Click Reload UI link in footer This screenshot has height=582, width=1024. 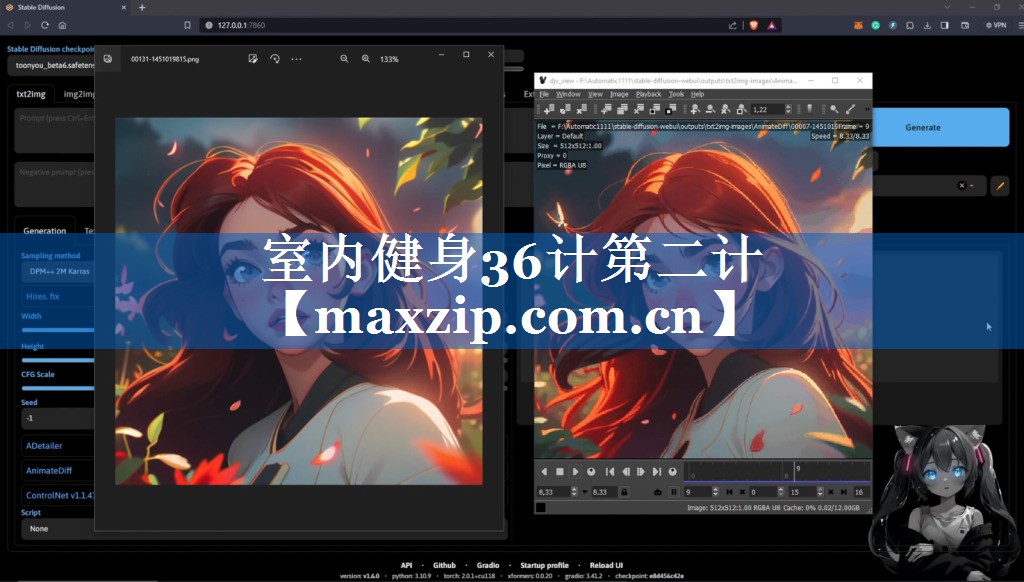[x=606, y=565]
